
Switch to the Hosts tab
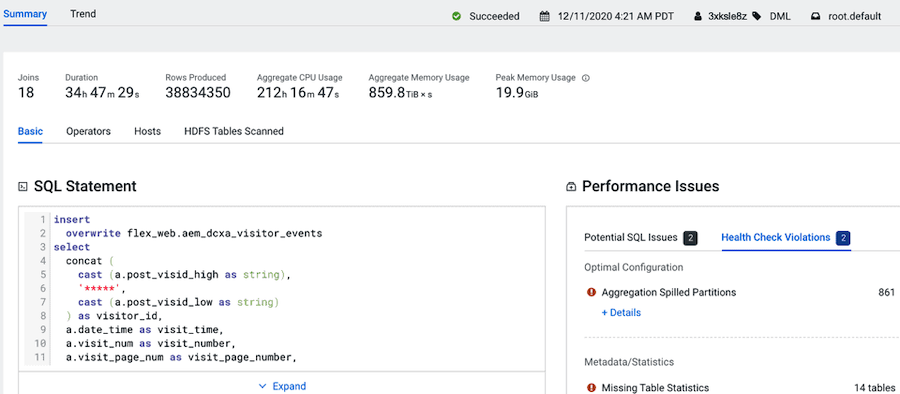[148, 131]
